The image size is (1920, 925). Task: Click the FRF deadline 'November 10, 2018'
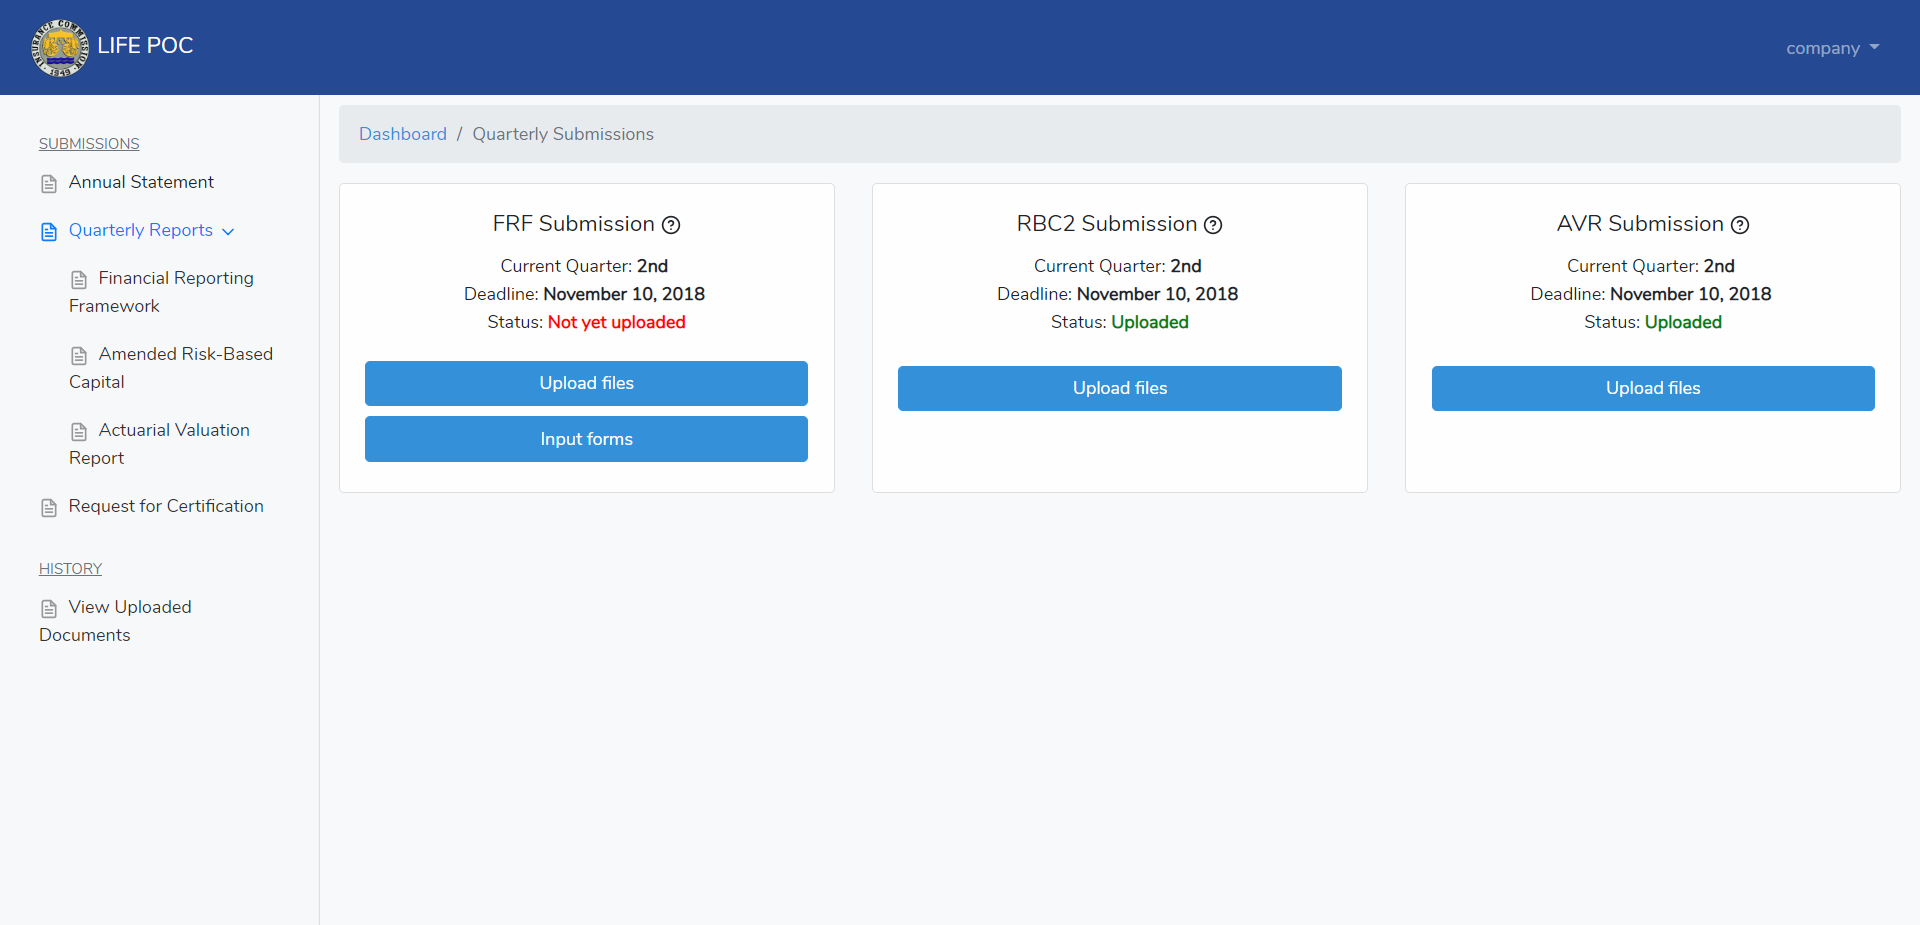click(624, 294)
